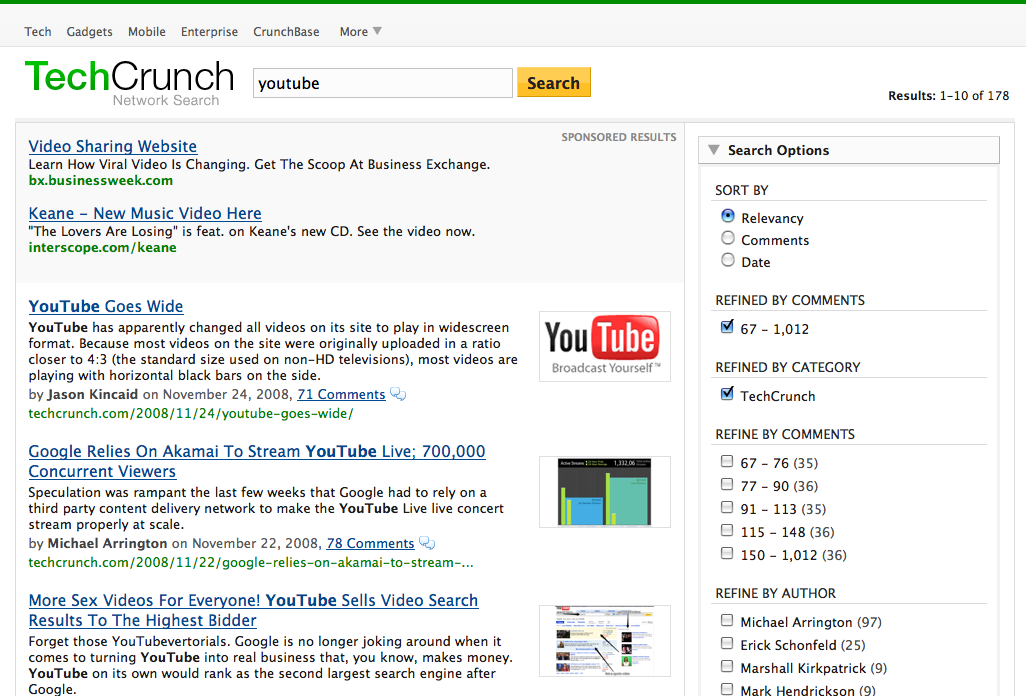Open the Gadgets navigation item

[x=89, y=31]
